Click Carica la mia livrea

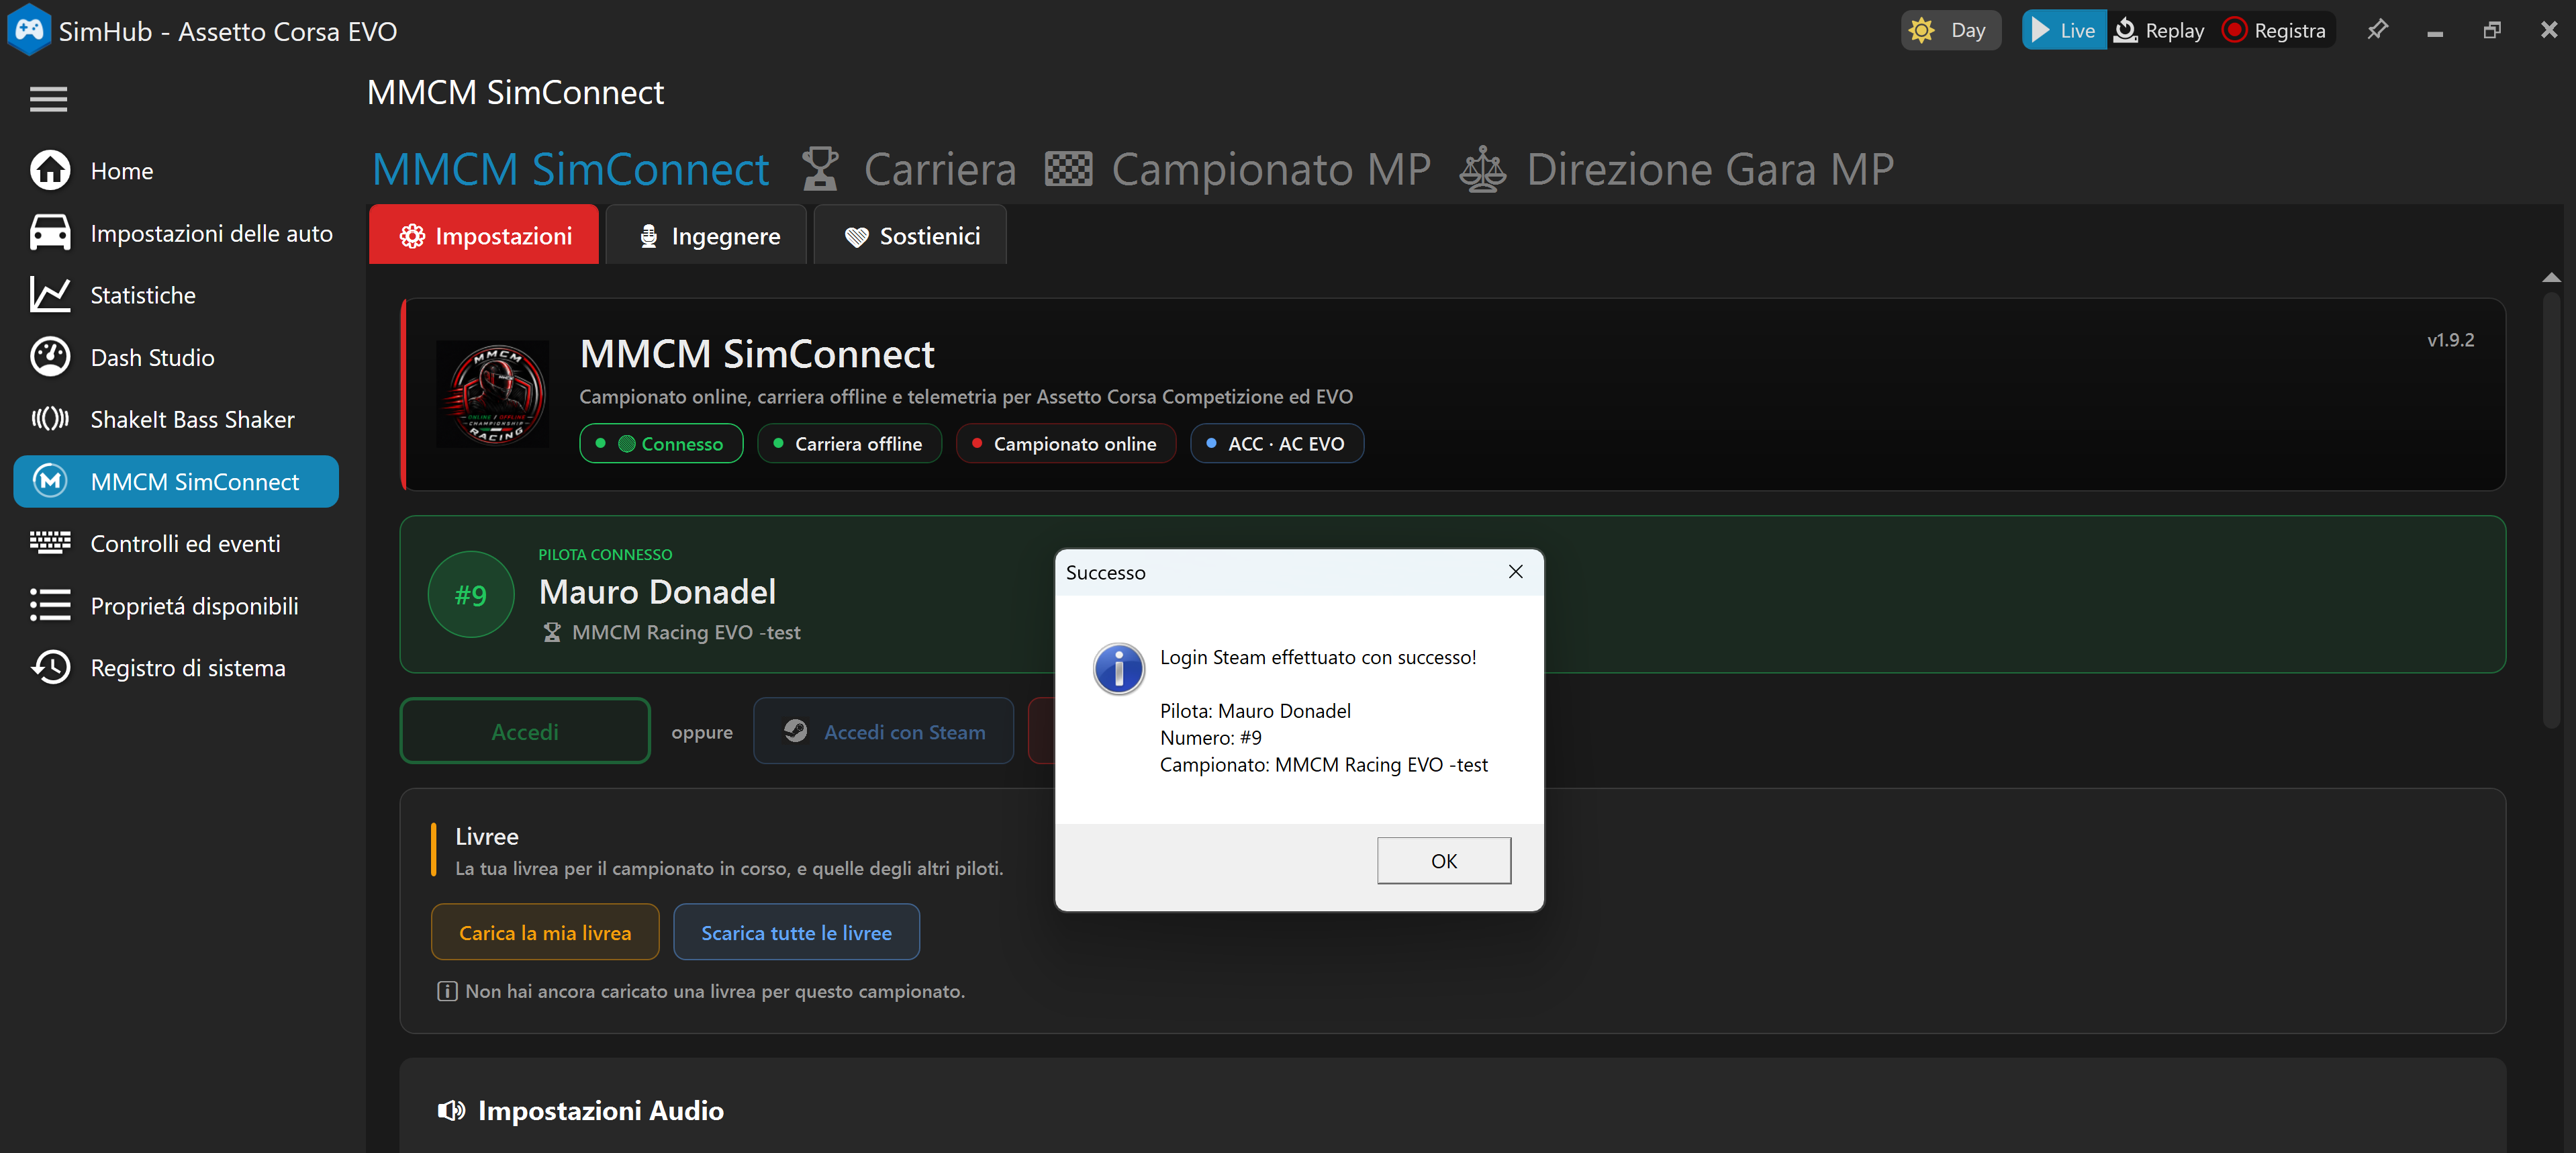point(545,932)
